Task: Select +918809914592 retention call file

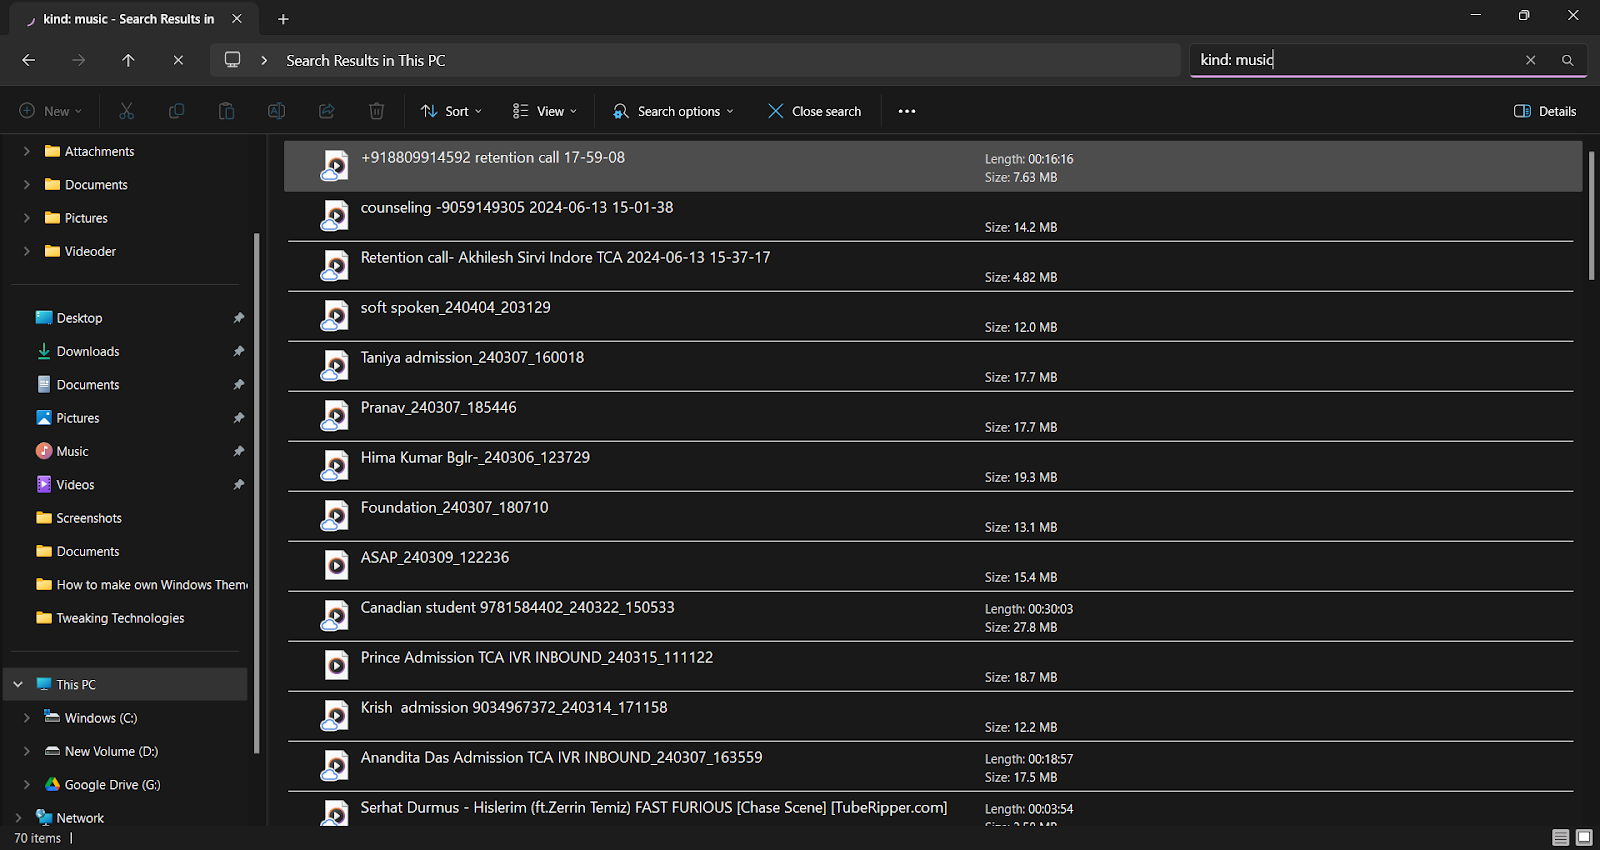Action: 933,166
